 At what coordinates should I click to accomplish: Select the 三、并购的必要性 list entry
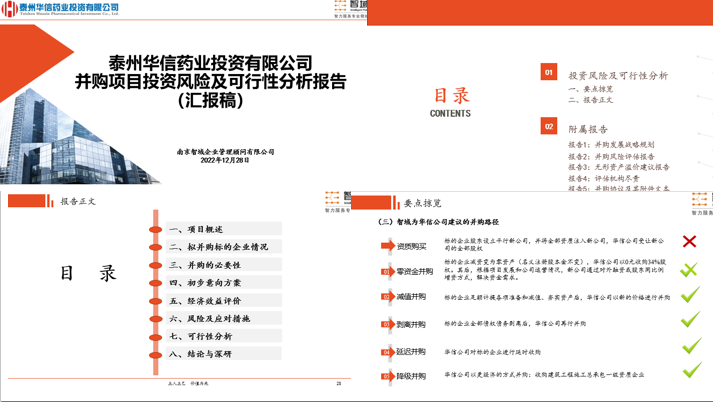click(224, 265)
